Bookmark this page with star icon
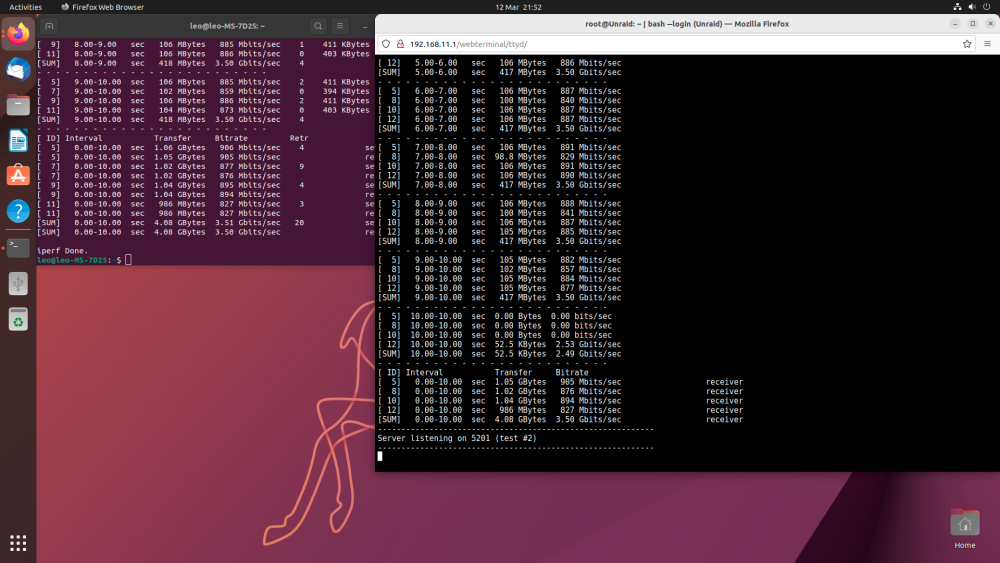This screenshot has width=1000, height=563. point(967,44)
